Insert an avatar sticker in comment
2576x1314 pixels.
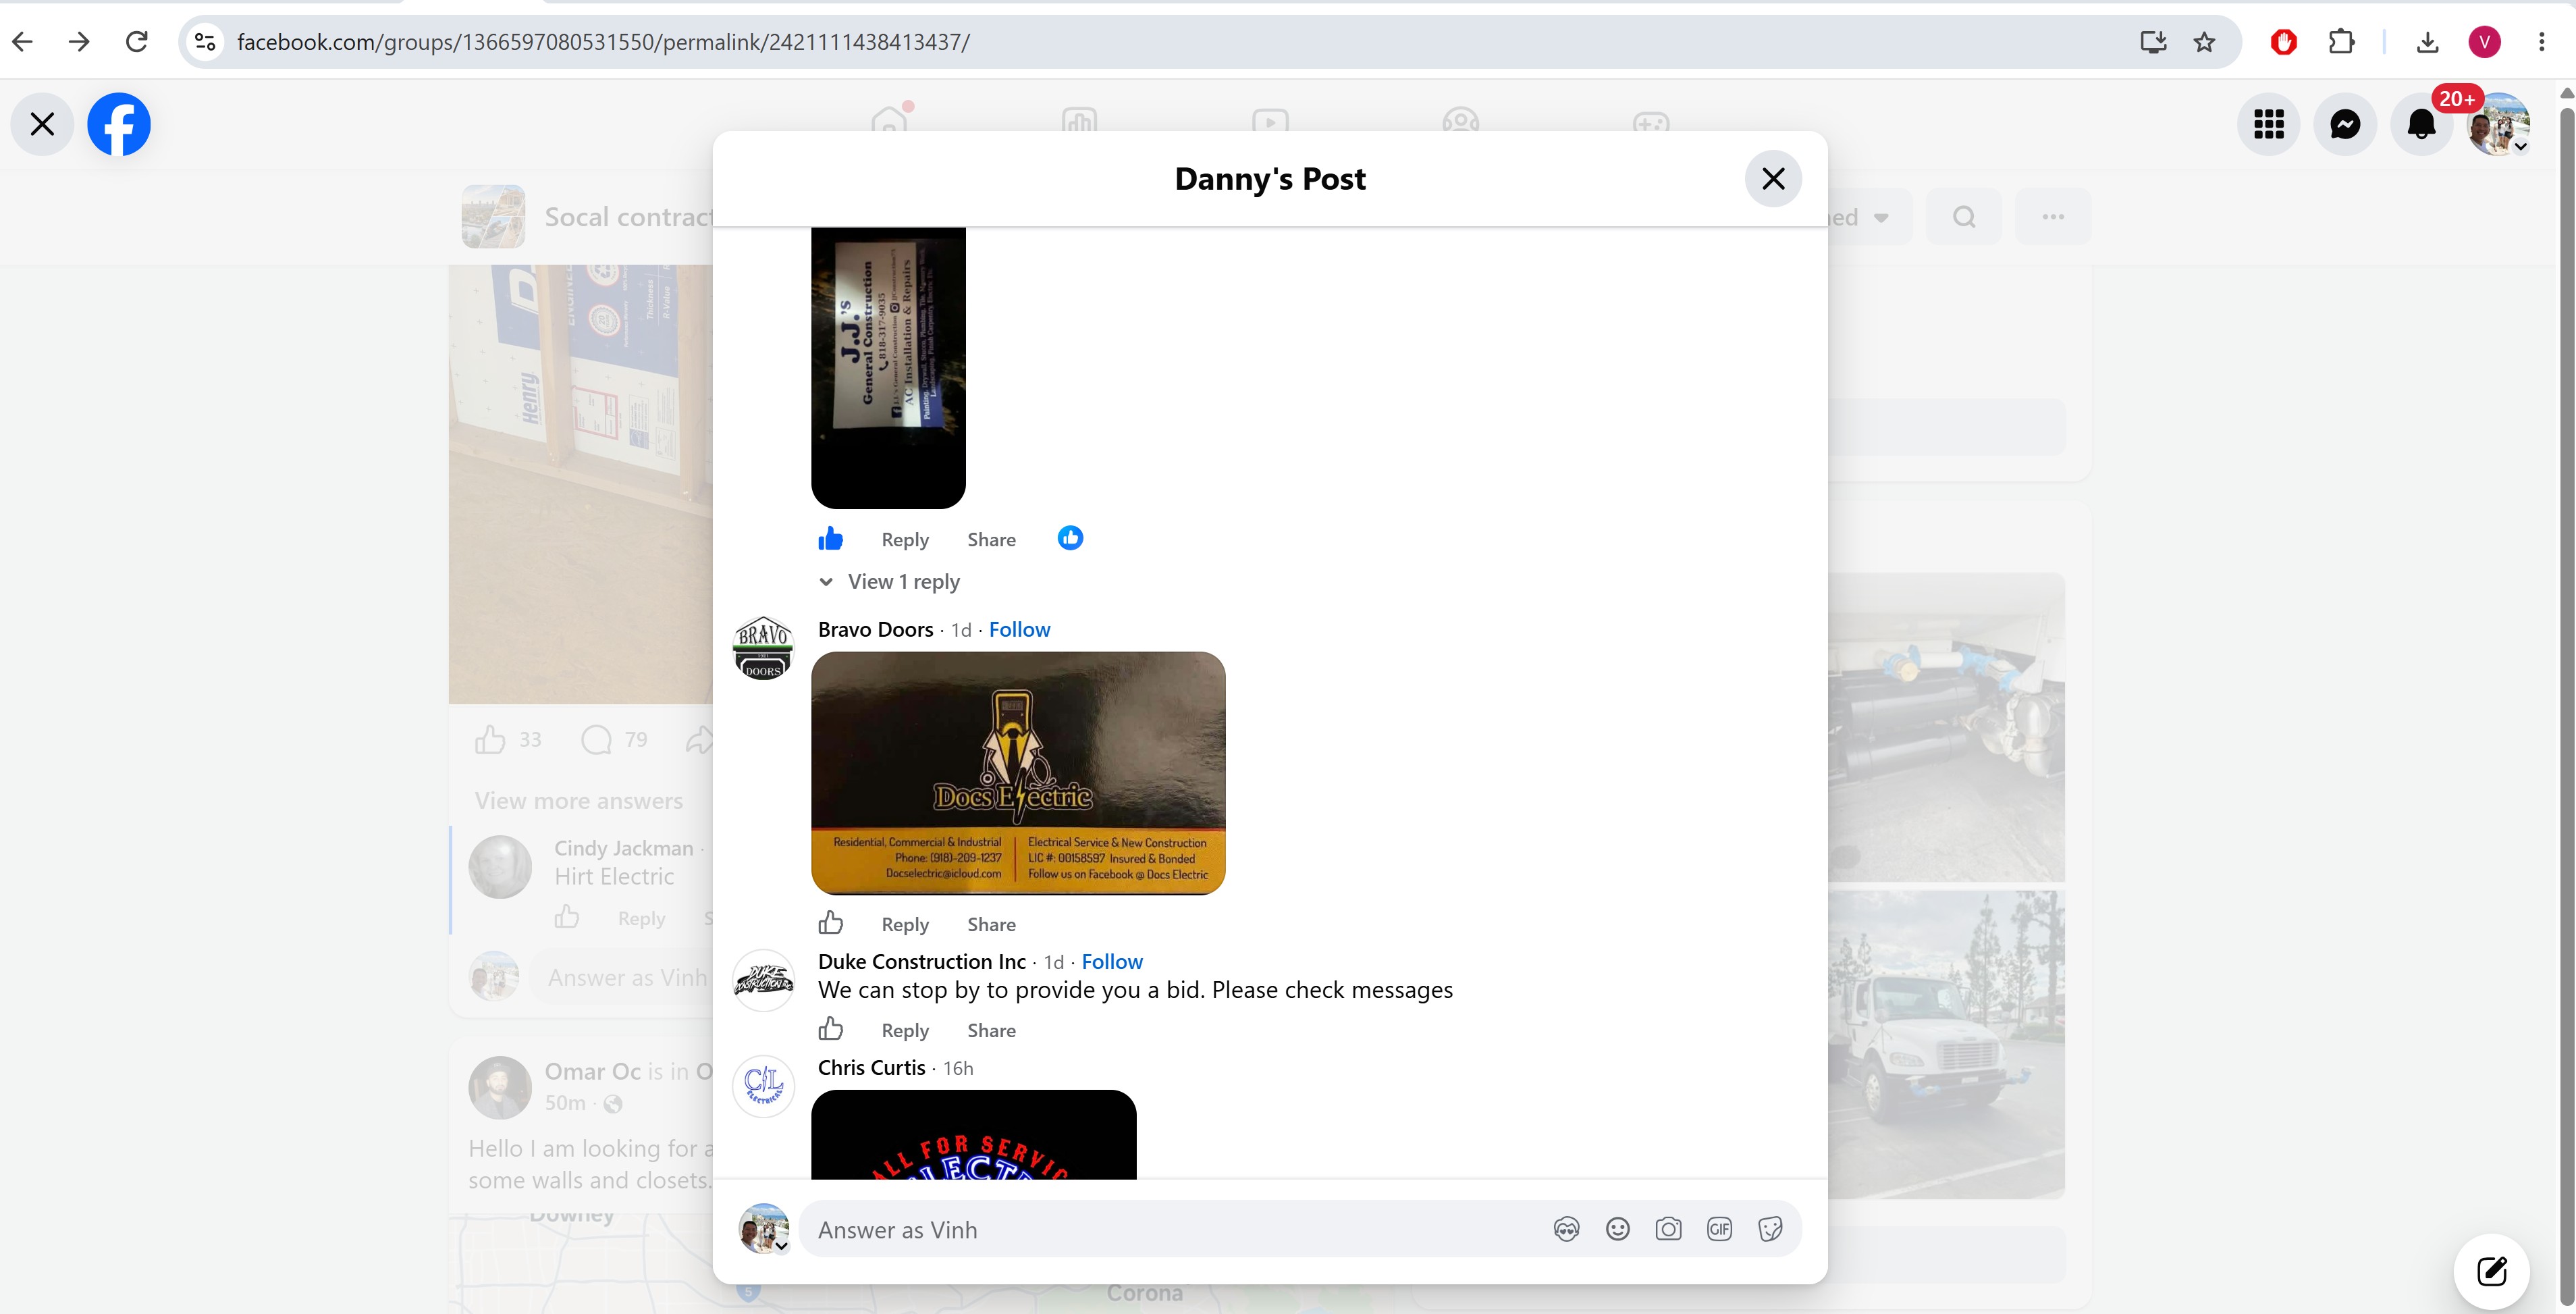point(1566,1229)
